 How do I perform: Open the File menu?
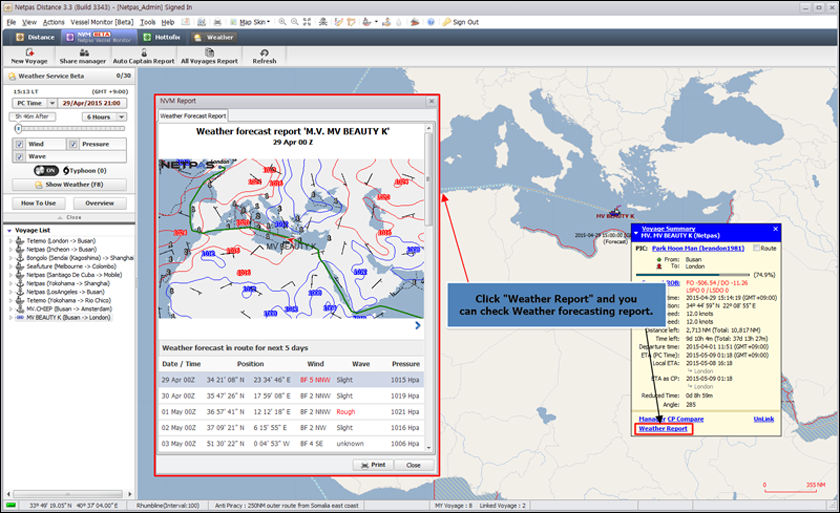pyautogui.click(x=11, y=22)
